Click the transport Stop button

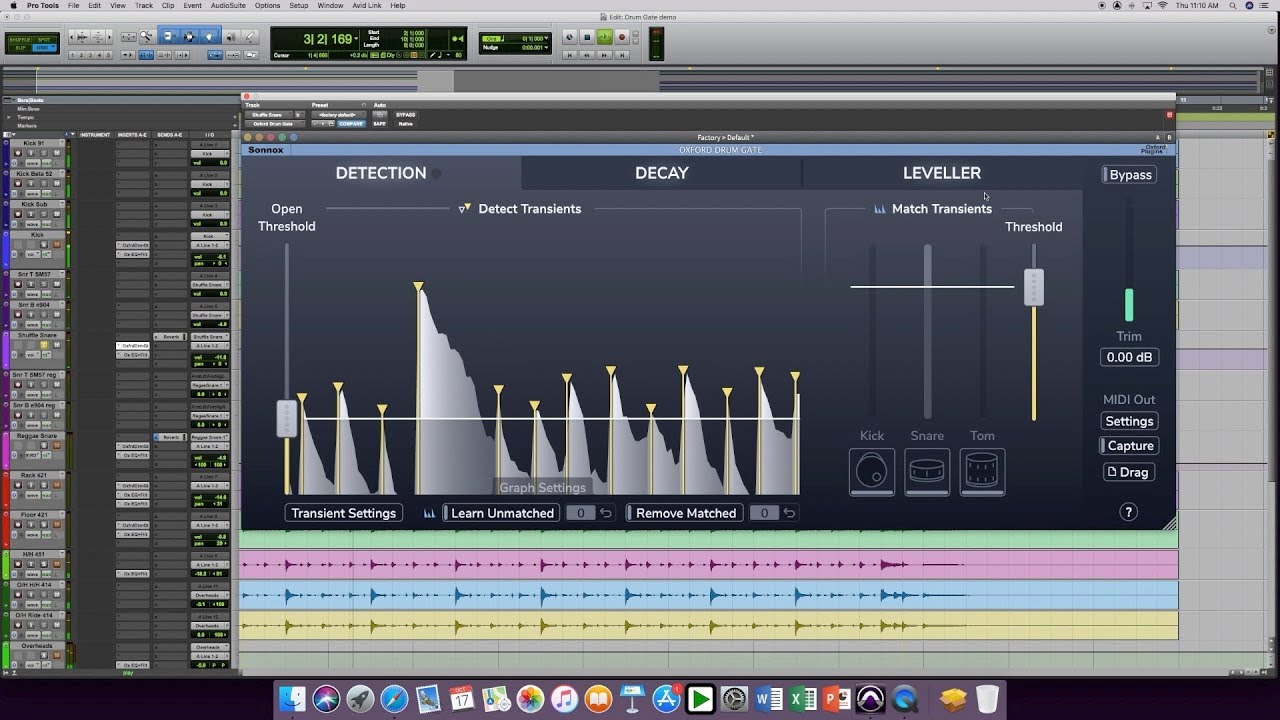tap(587, 37)
